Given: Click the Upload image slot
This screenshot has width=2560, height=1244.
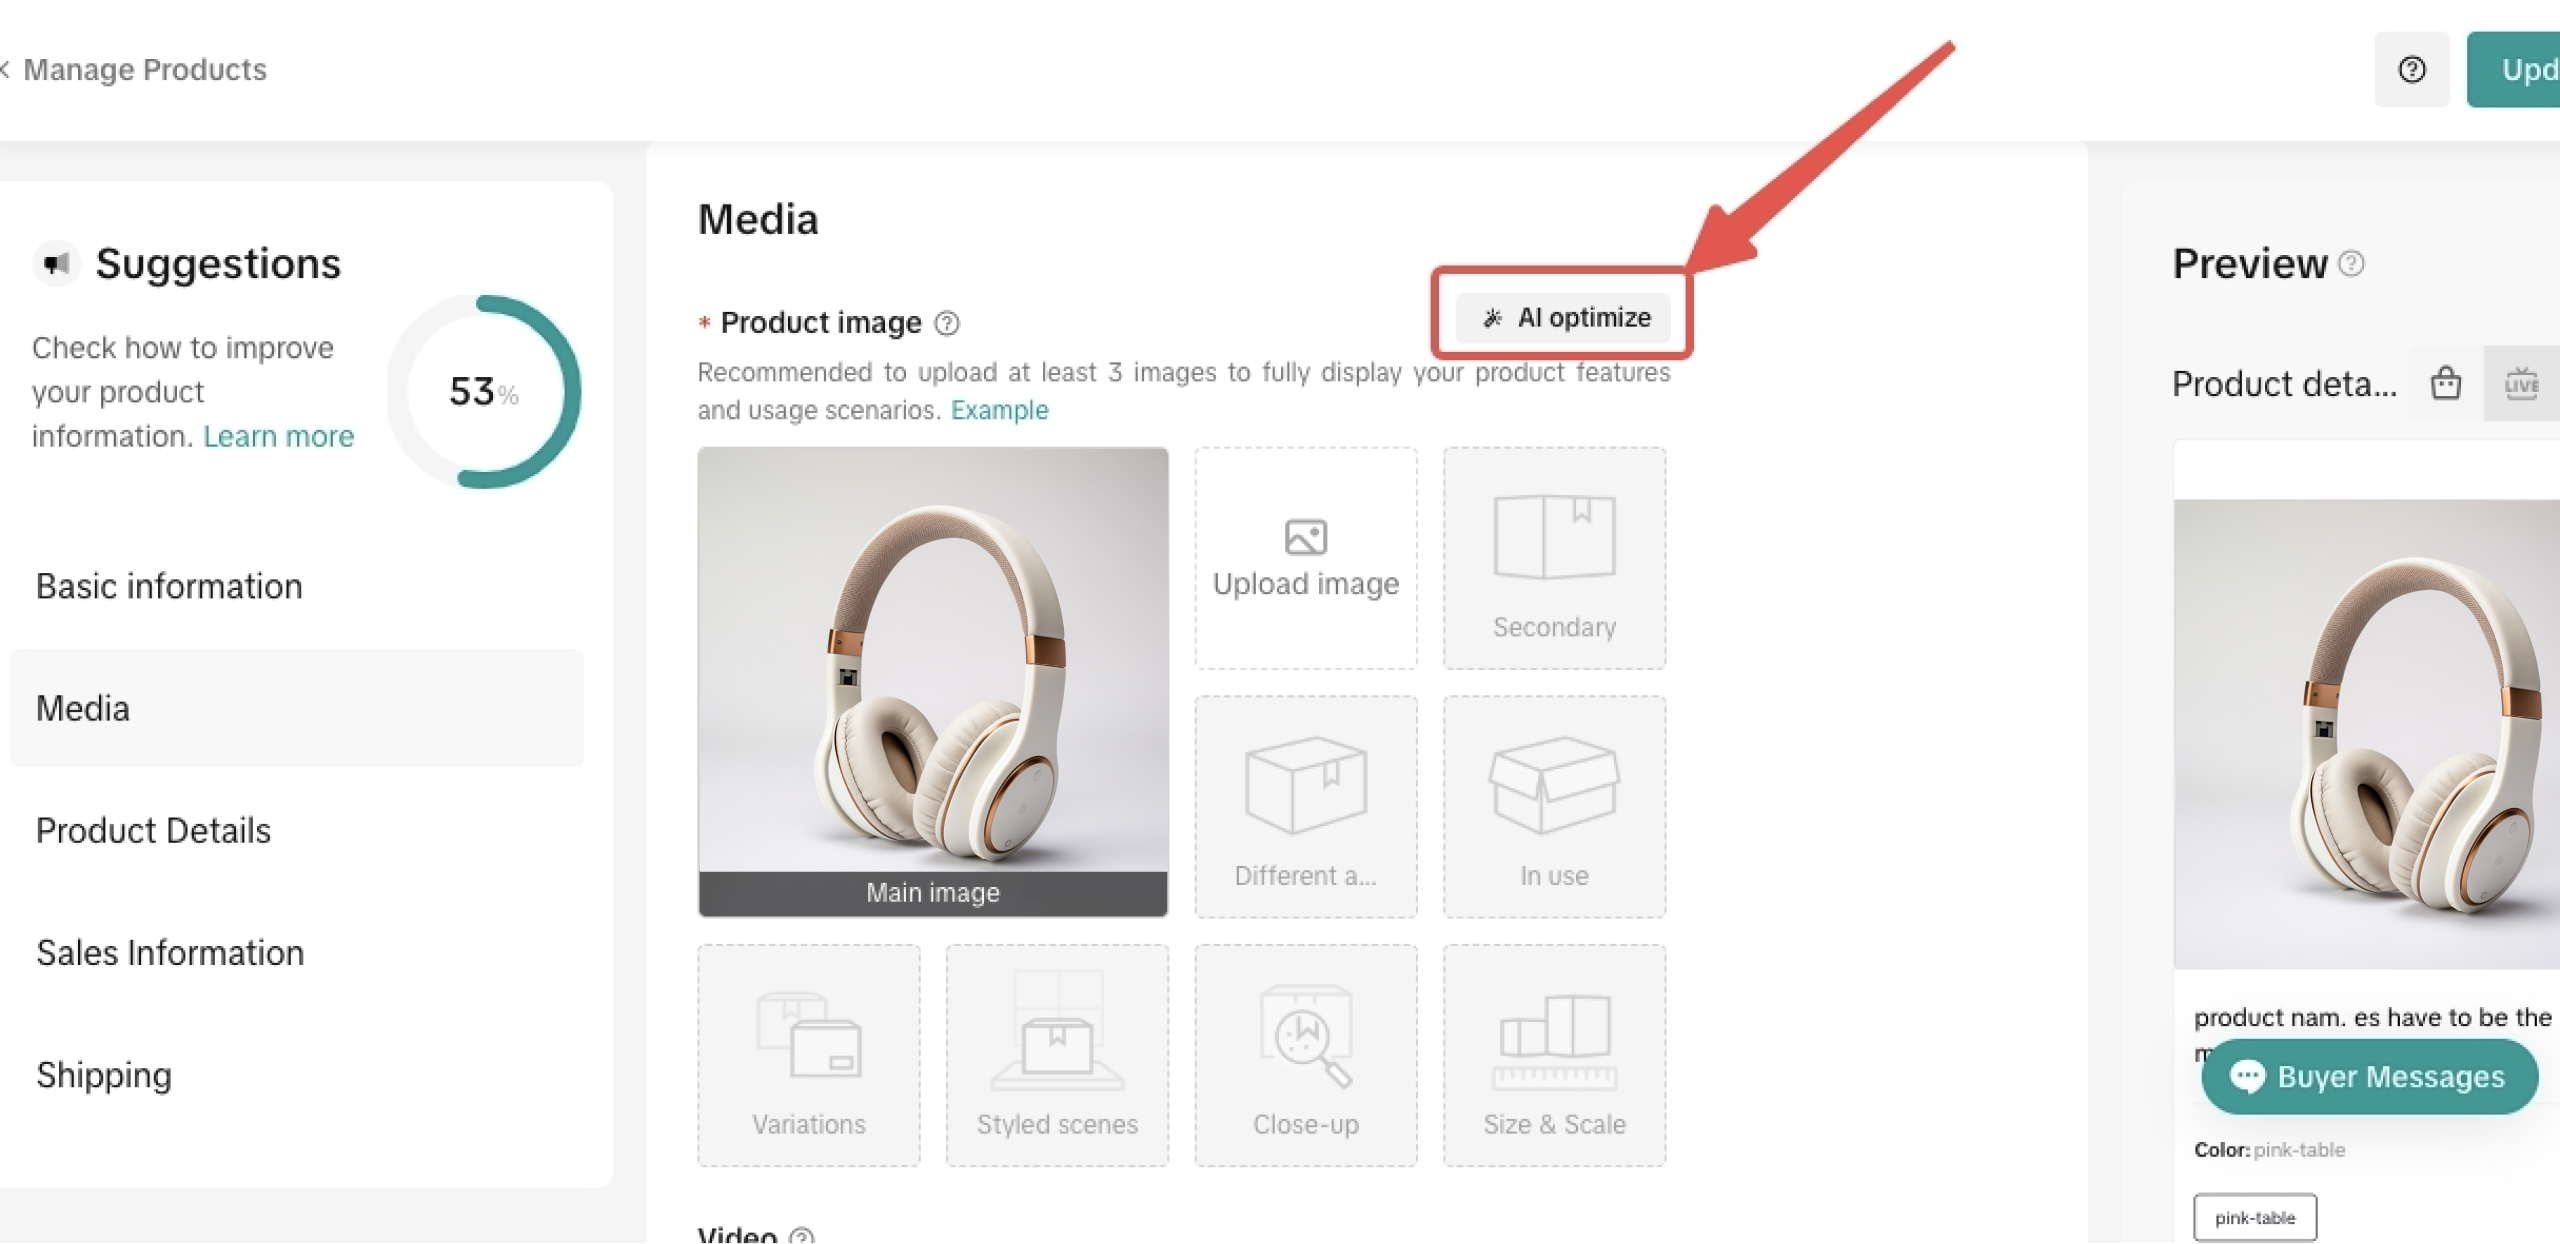Looking at the screenshot, I should click(x=1305, y=558).
